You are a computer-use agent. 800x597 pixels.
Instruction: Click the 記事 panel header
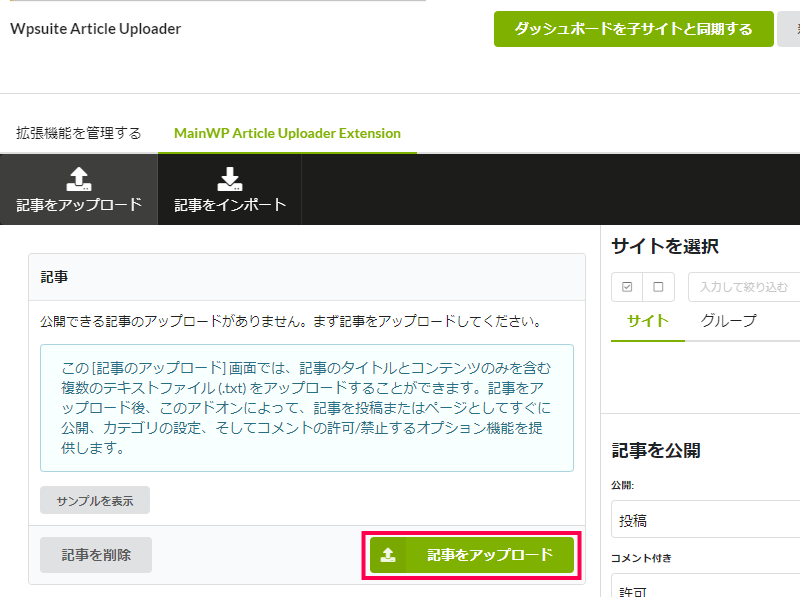tap(307, 277)
